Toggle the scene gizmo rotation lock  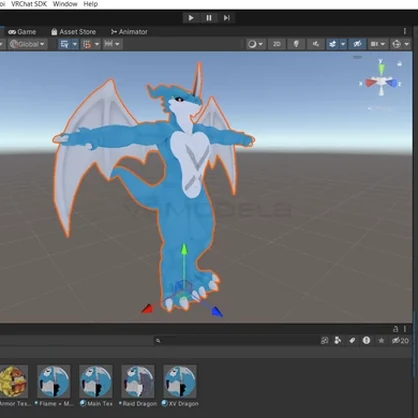coord(399,63)
